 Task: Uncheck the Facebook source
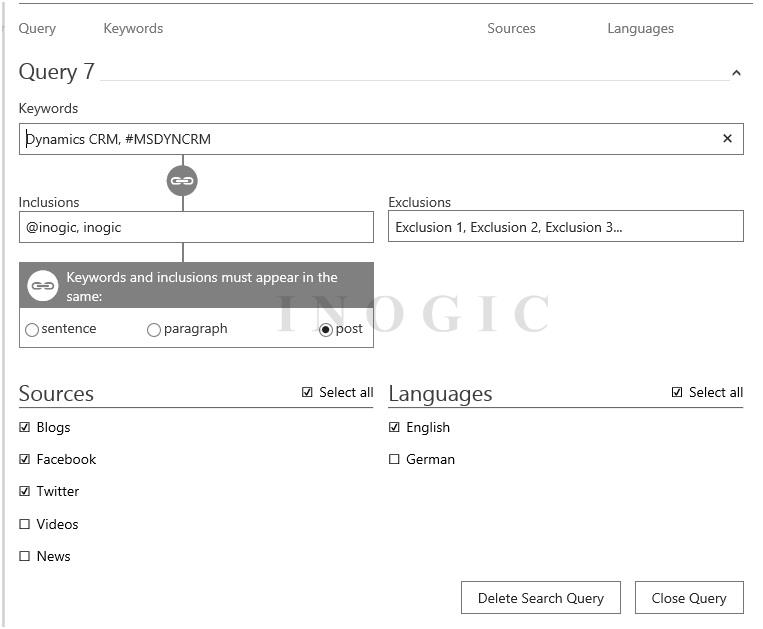(x=24, y=459)
